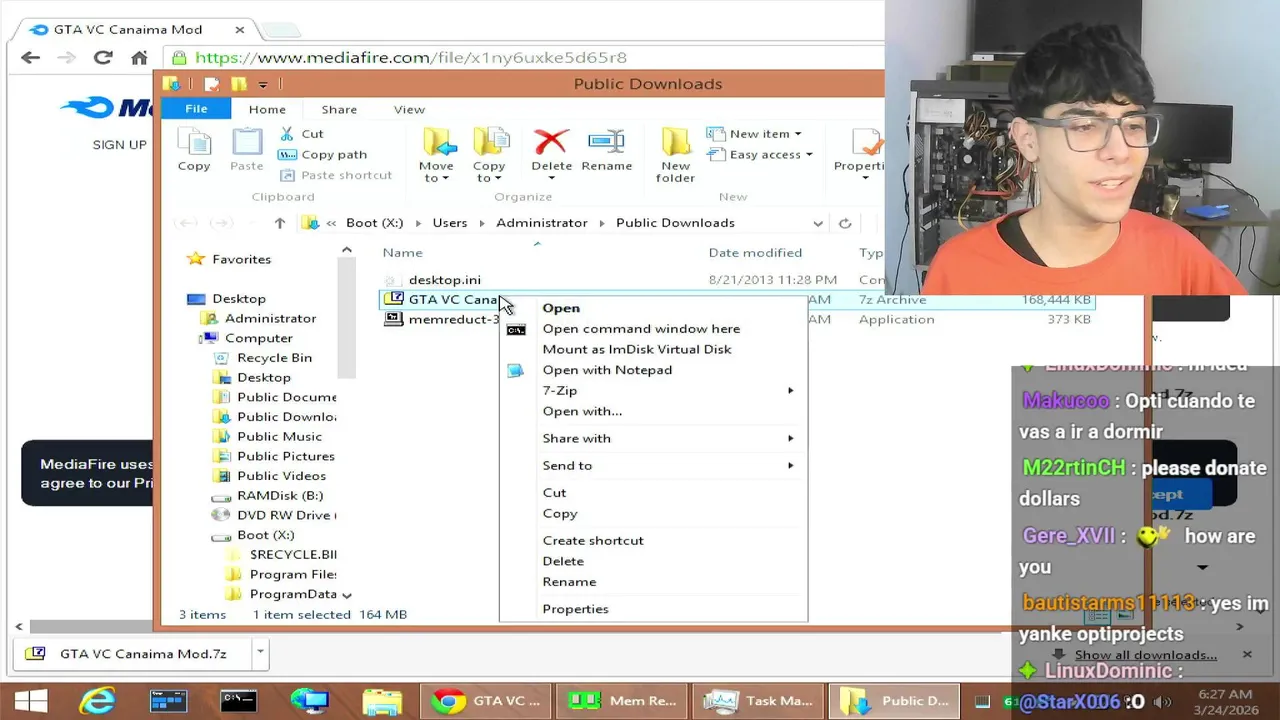Screen dimensions: 1280x720
Task: Click the Show all downloads link
Action: click(x=1146, y=655)
